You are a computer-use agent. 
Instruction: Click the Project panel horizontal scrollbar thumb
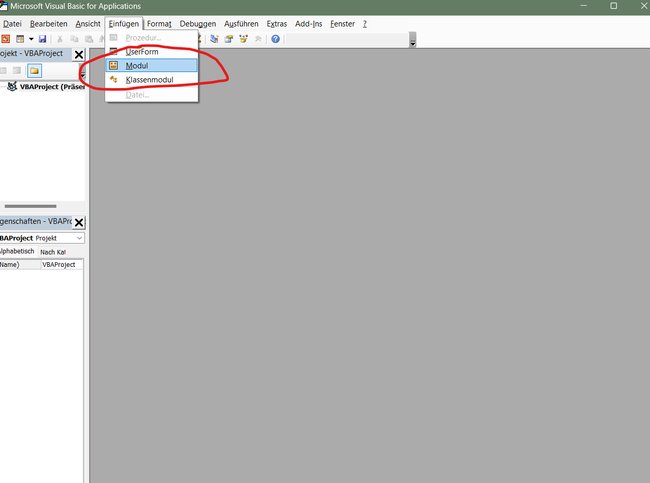click(30, 206)
